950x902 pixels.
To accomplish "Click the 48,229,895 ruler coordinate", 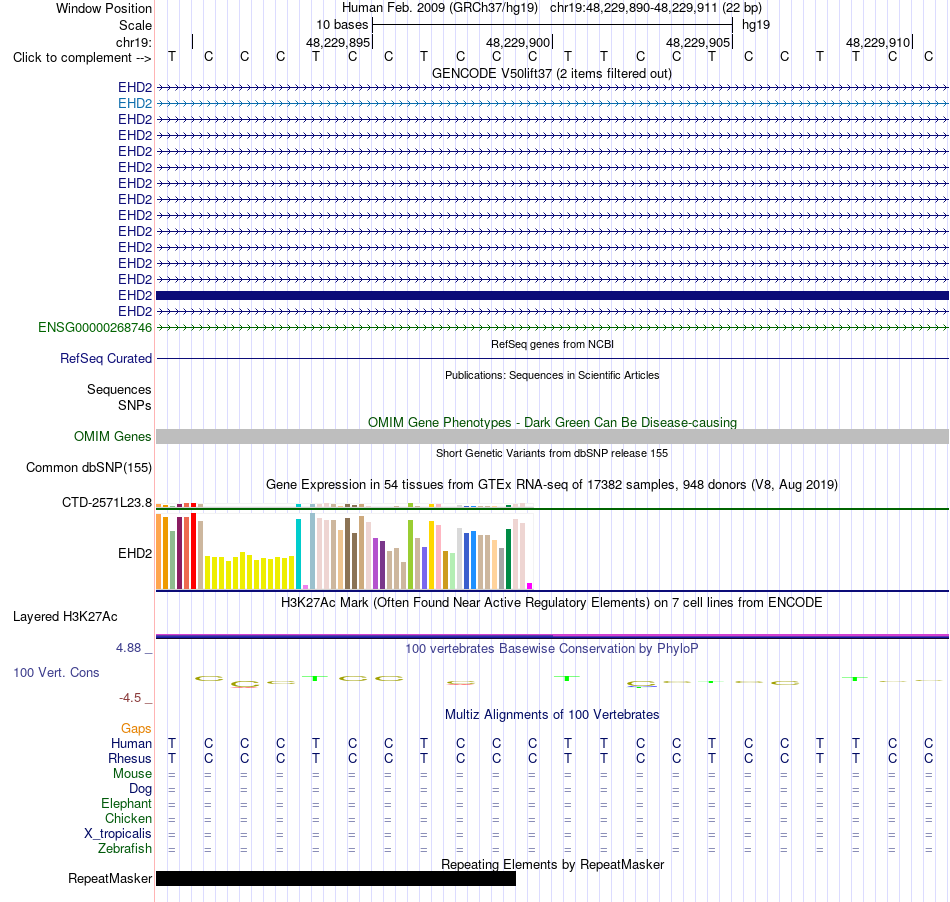I will tap(337, 42).
